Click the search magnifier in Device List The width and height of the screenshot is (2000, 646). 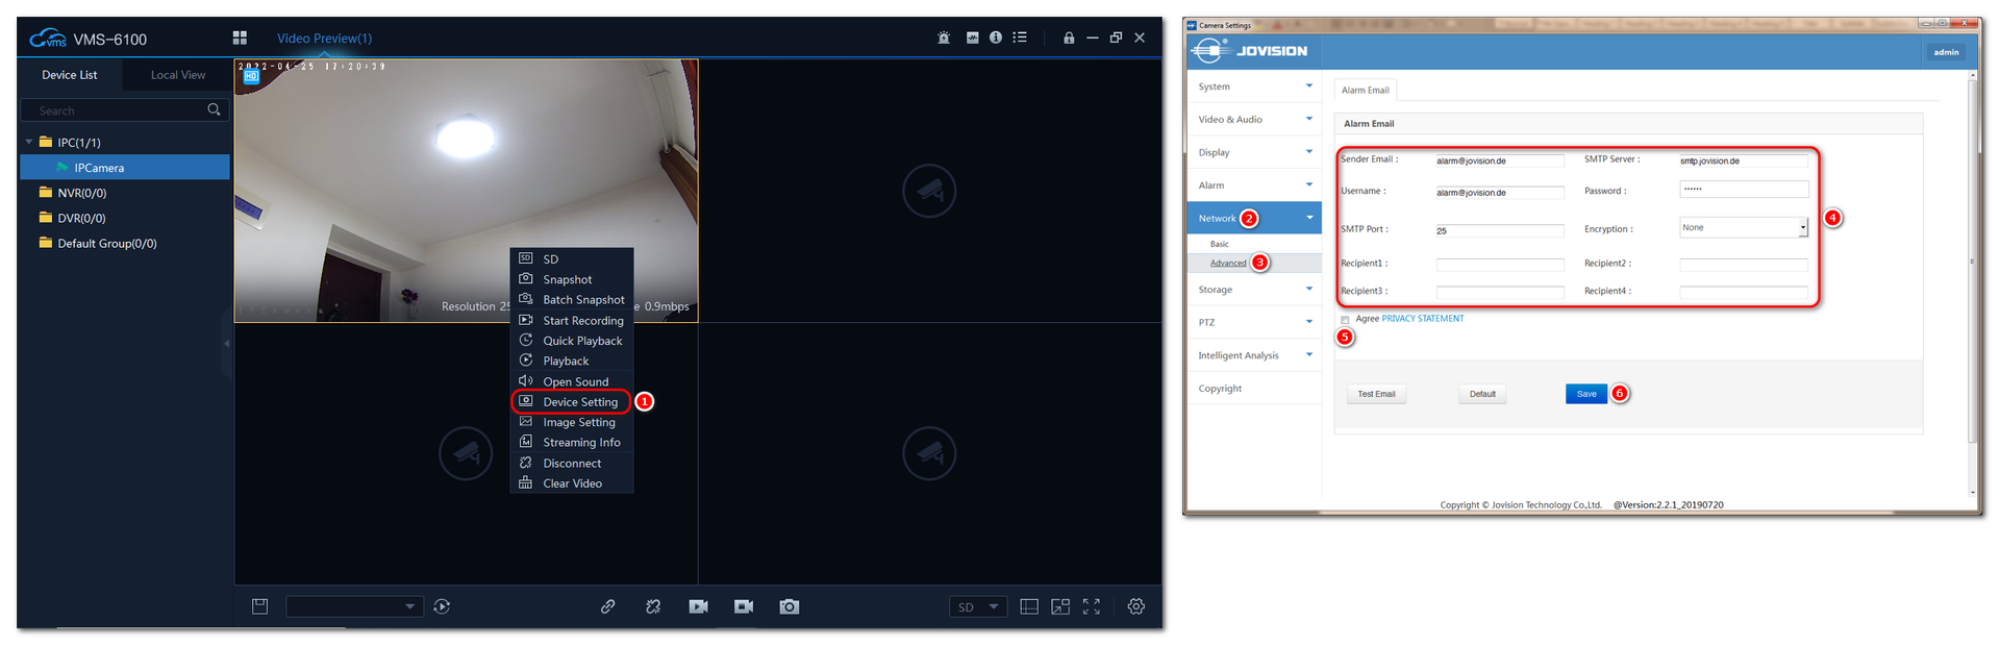click(214, 110)
